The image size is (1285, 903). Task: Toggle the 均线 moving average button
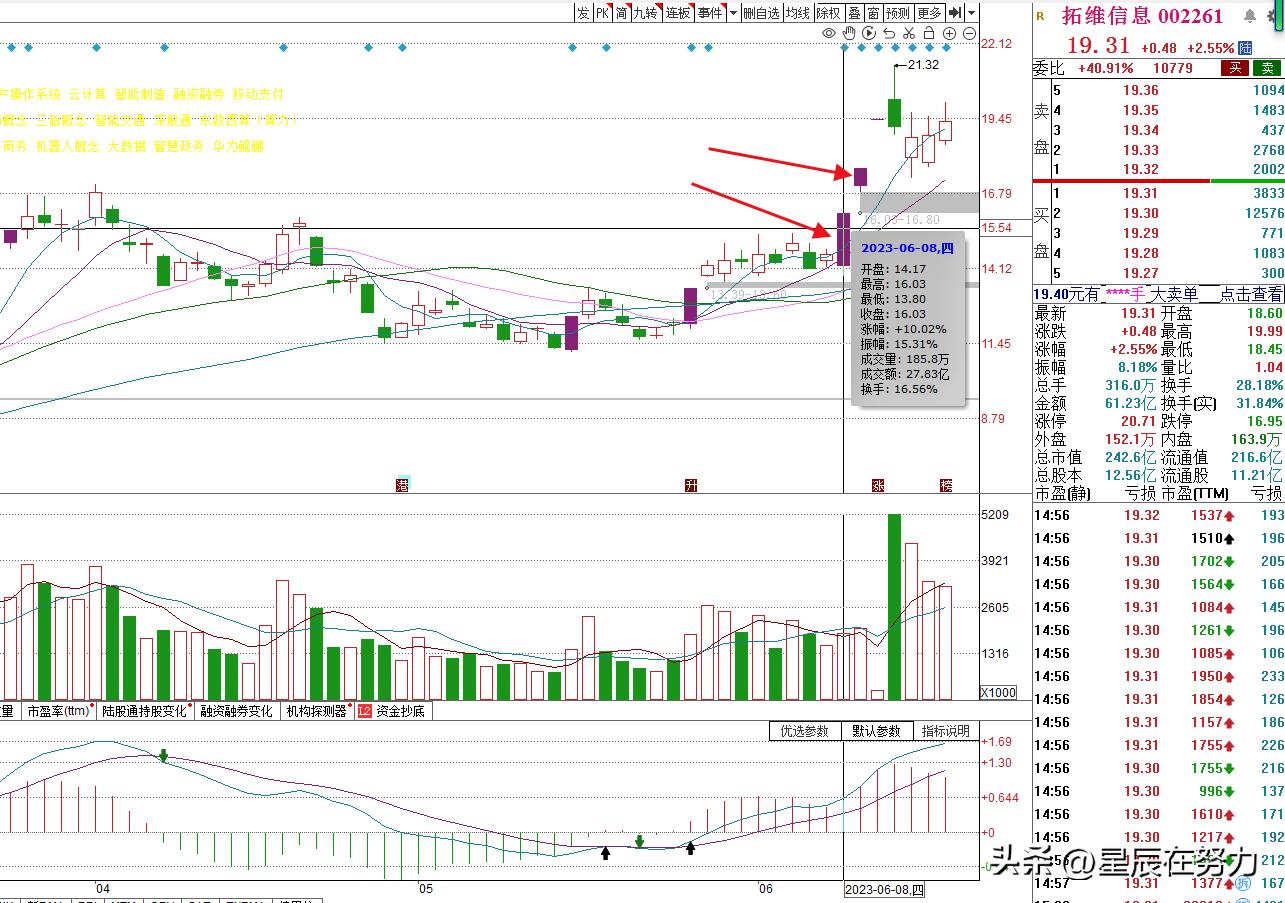[x=797, y=13]
